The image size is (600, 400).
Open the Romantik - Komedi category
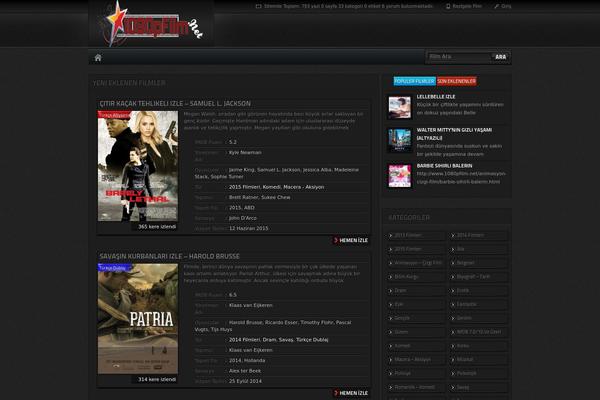point(416,387)
